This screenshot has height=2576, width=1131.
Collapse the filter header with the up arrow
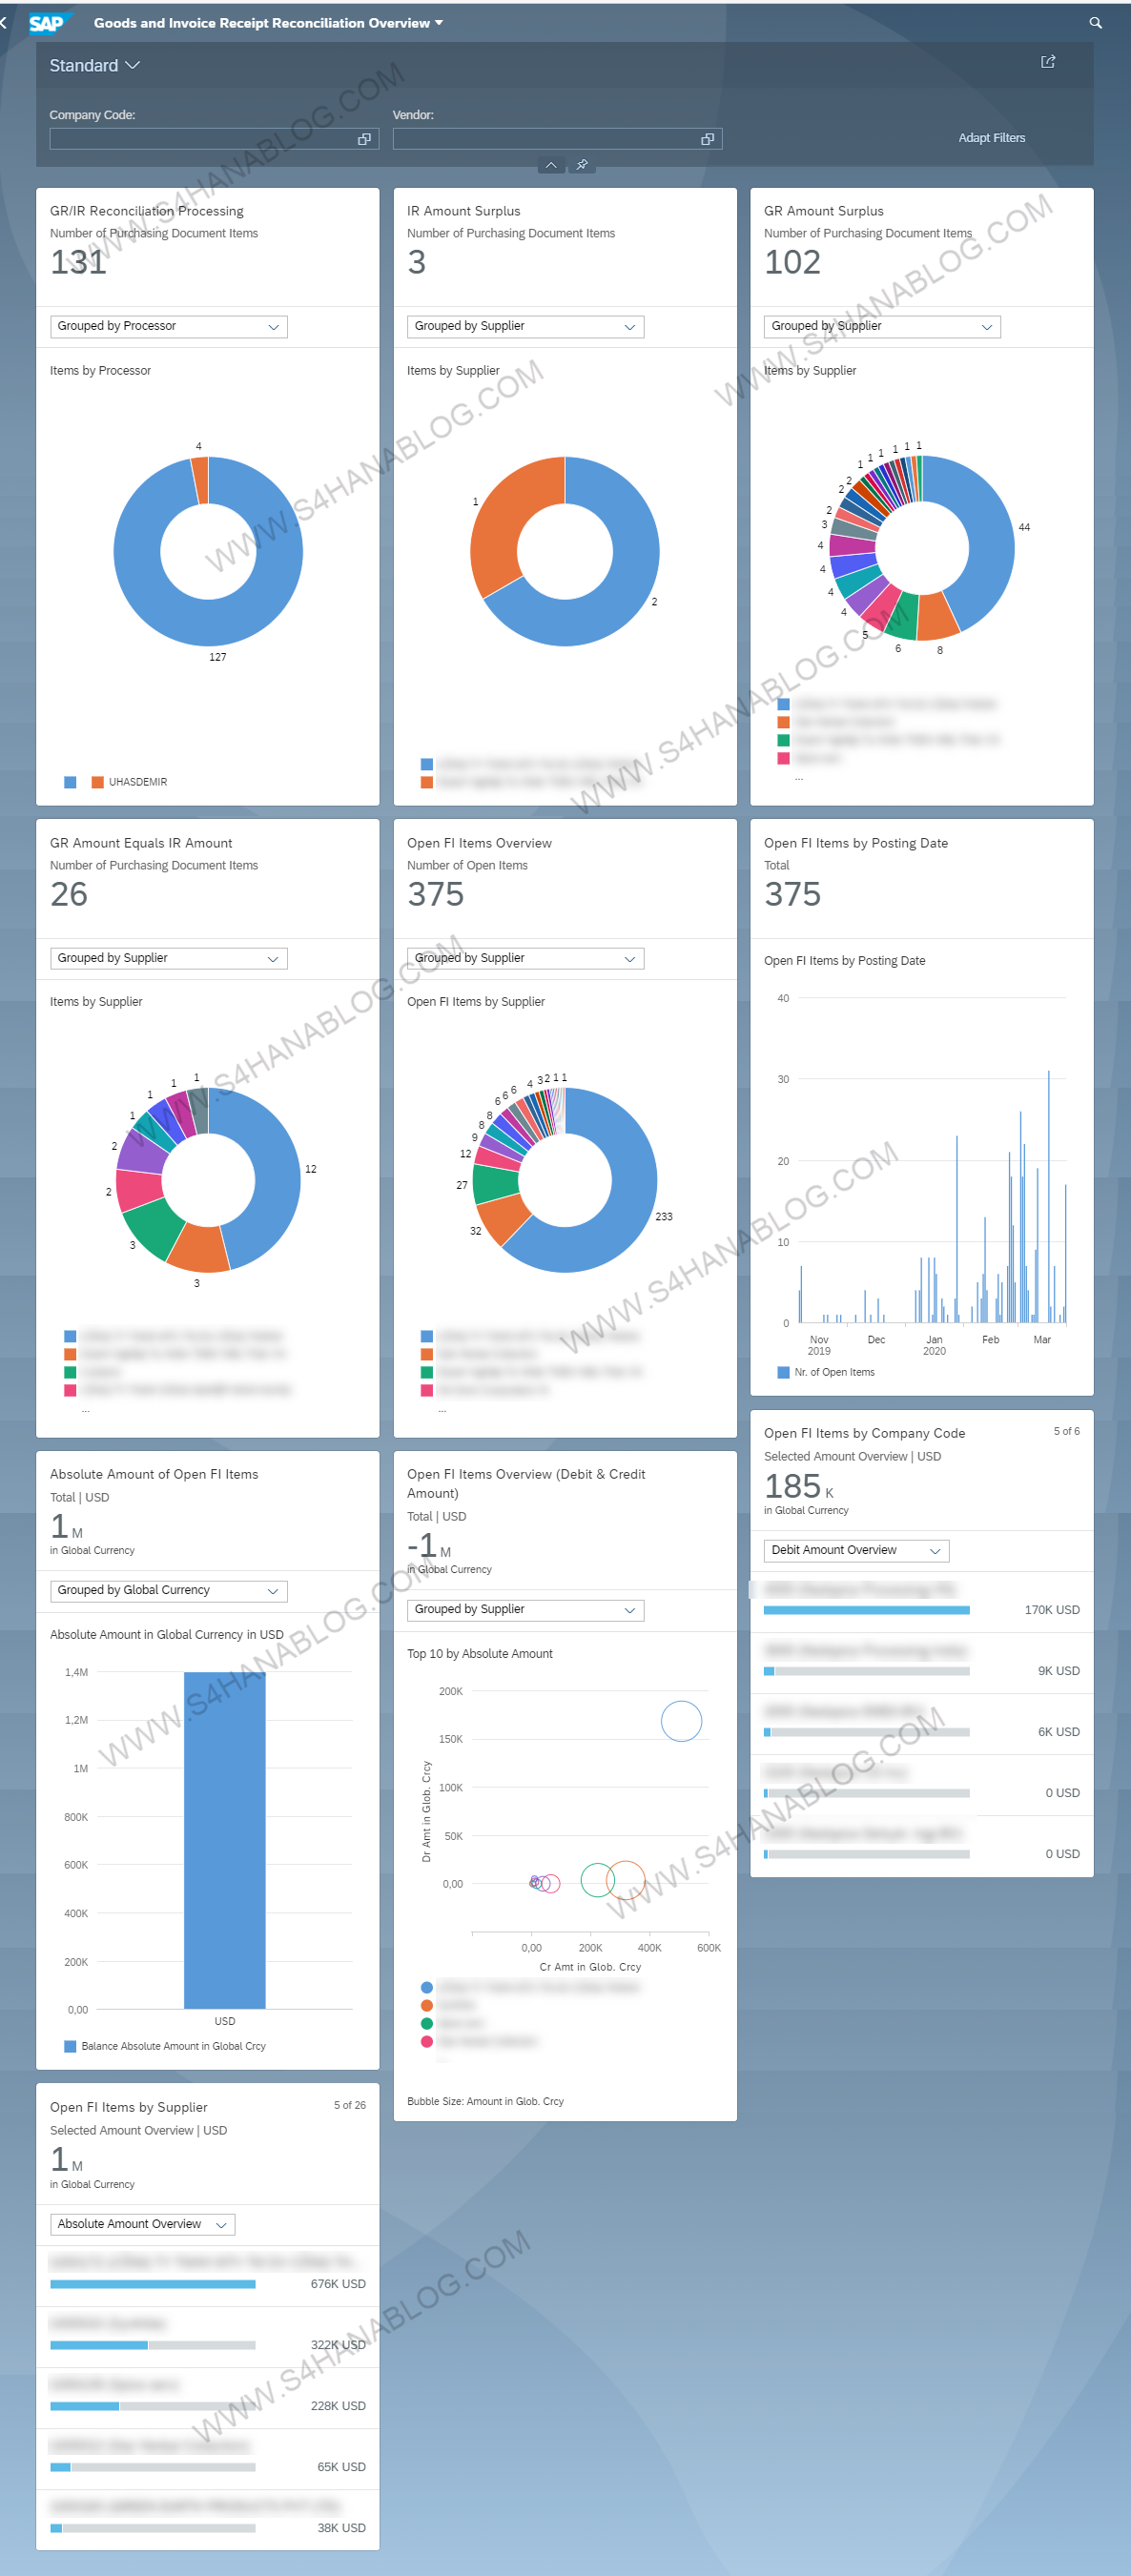pos(551,165)
